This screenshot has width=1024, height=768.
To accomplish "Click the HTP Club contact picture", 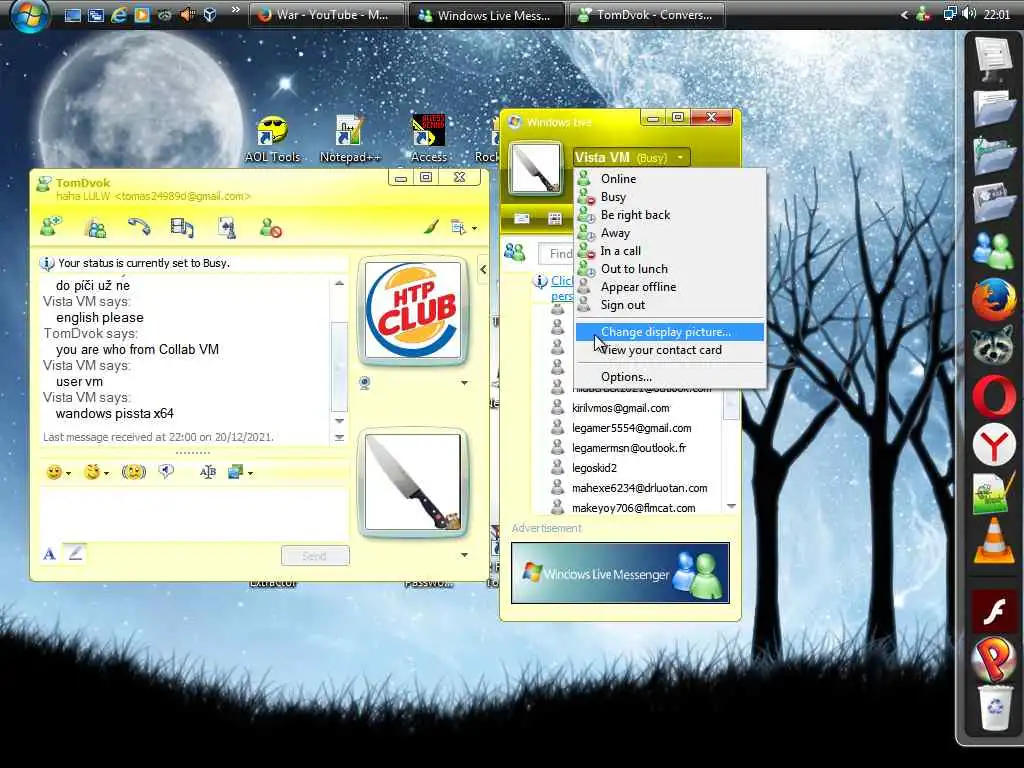I will point(413,311).
